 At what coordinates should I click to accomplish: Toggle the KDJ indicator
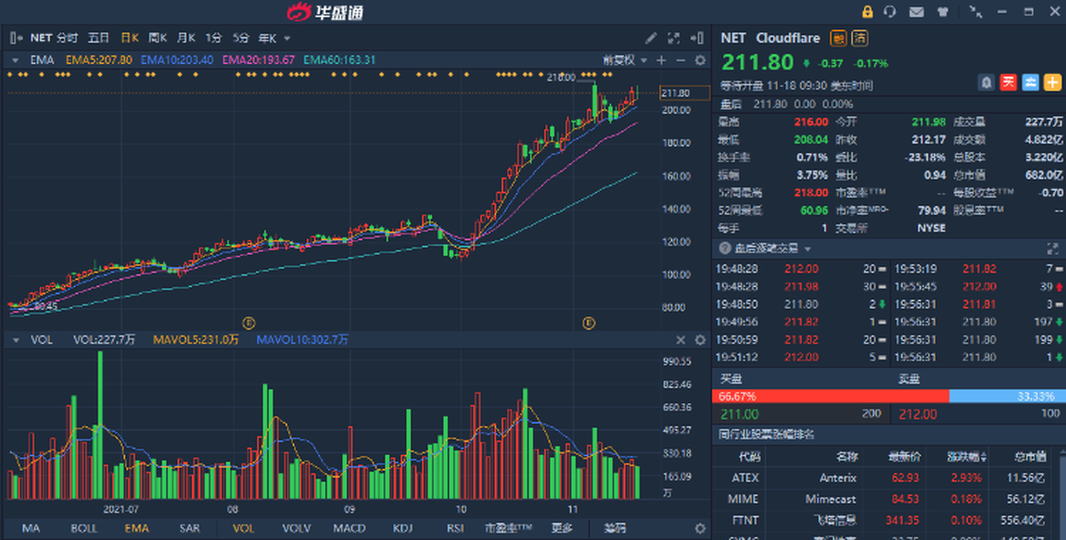pyautogui.click(x=403, y=528)
